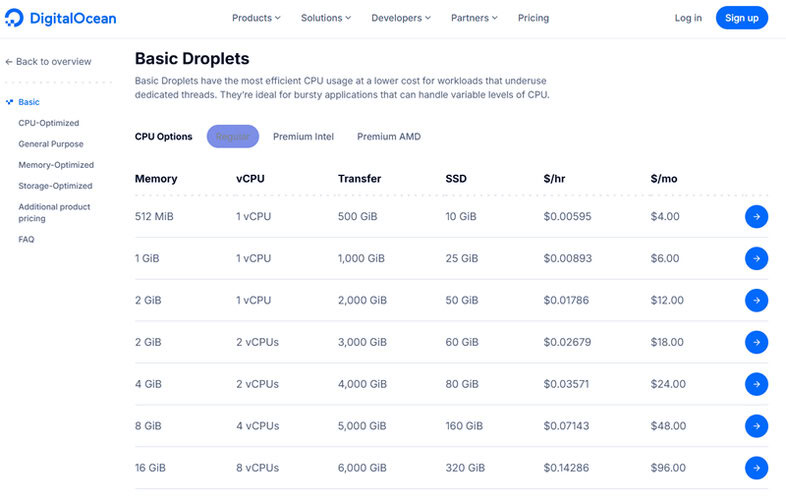
Task: Click the $0.14286 hourly price
Action: pos(566,468)
